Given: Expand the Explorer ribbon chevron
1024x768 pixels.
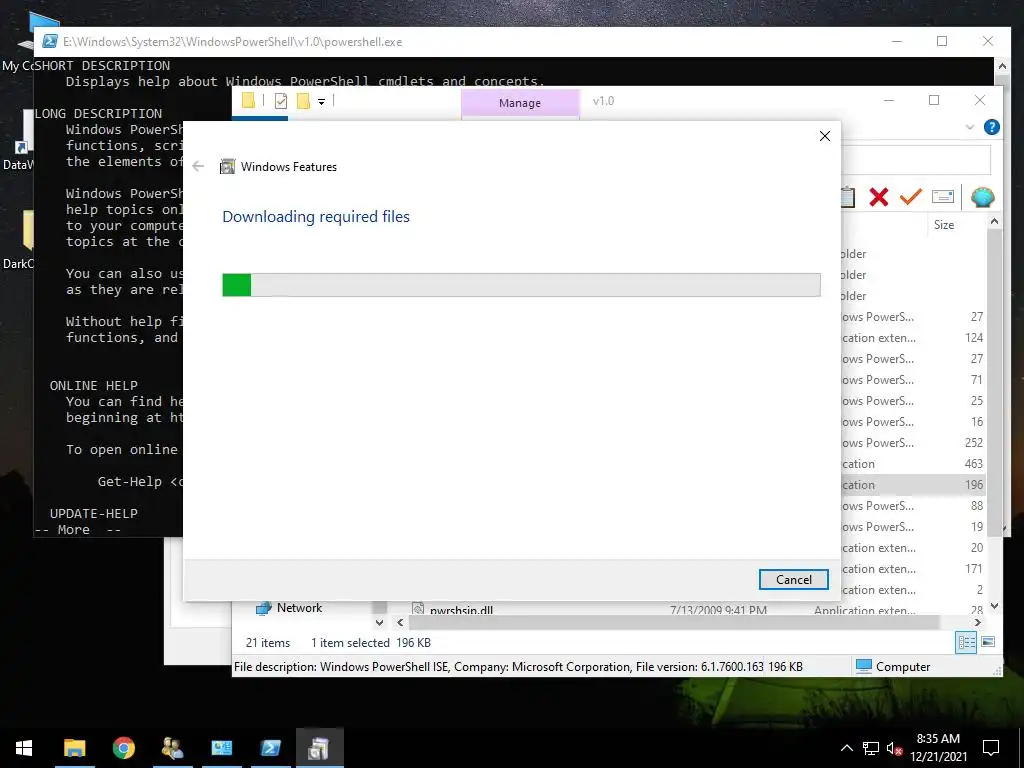Looking at the screenshot, I should pyautogui.click(x=970, y=127).
